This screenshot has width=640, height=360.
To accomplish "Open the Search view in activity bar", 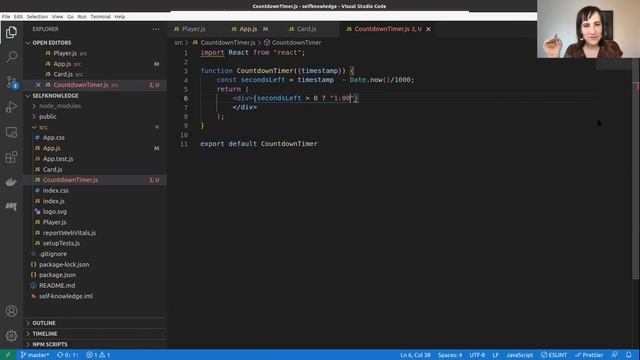I will (11, 56).
